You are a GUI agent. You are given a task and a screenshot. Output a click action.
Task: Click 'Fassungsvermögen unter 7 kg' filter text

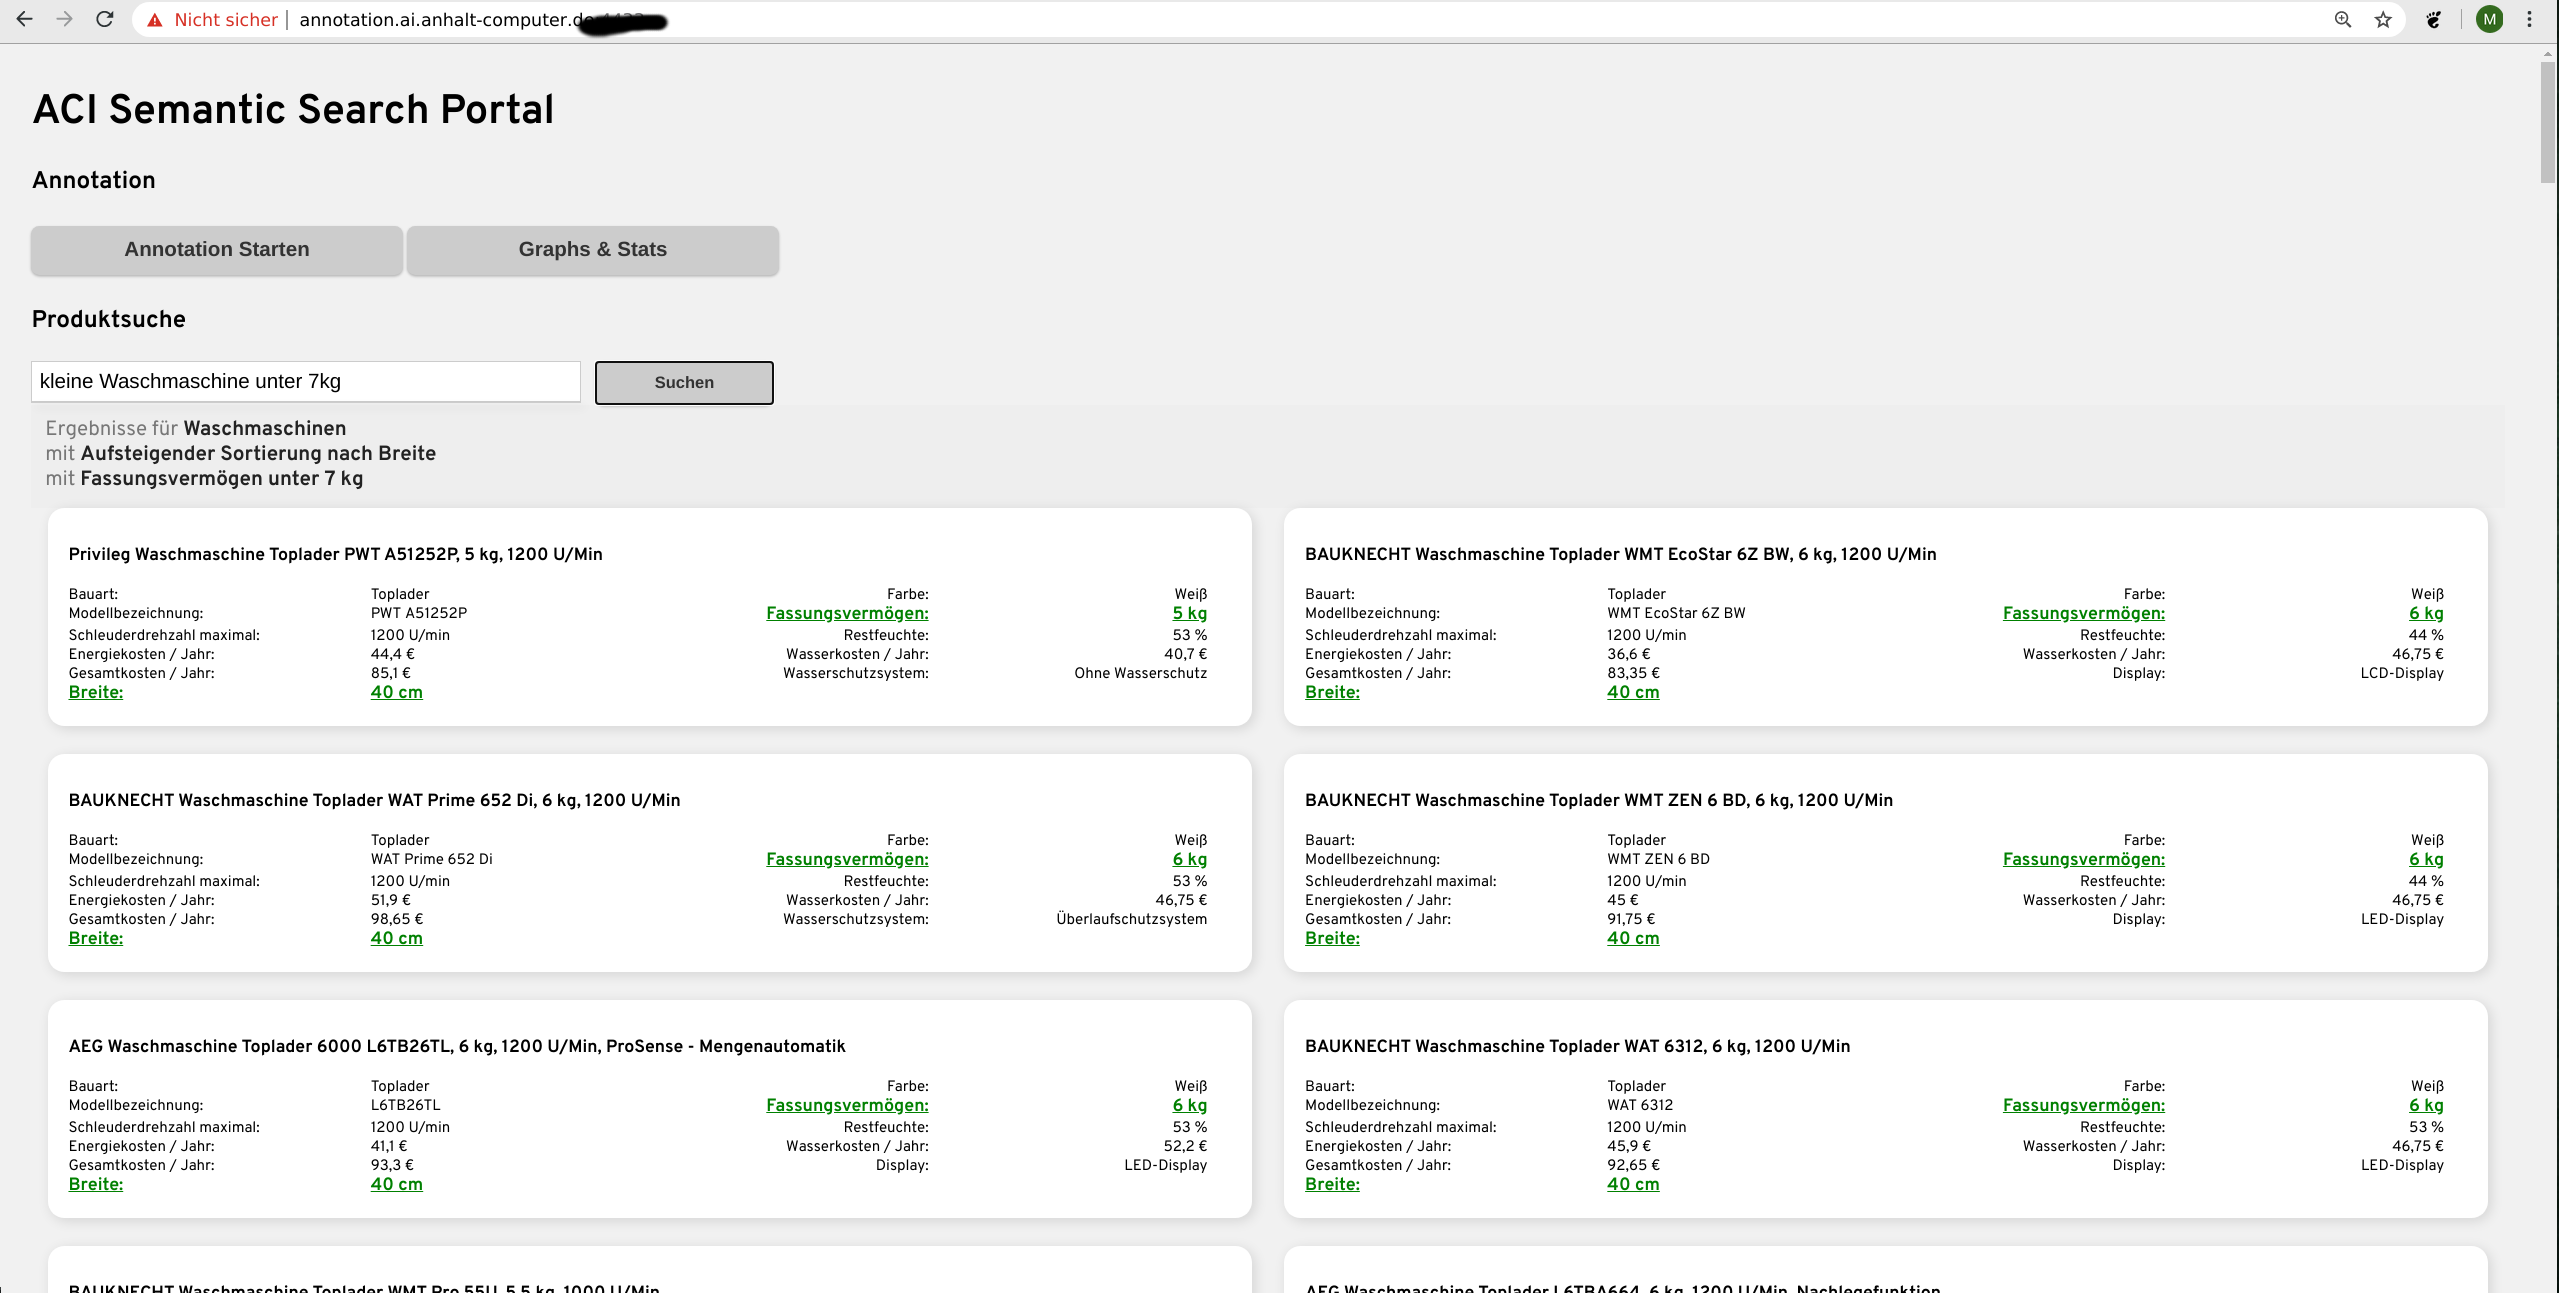[x=222, y=479]
